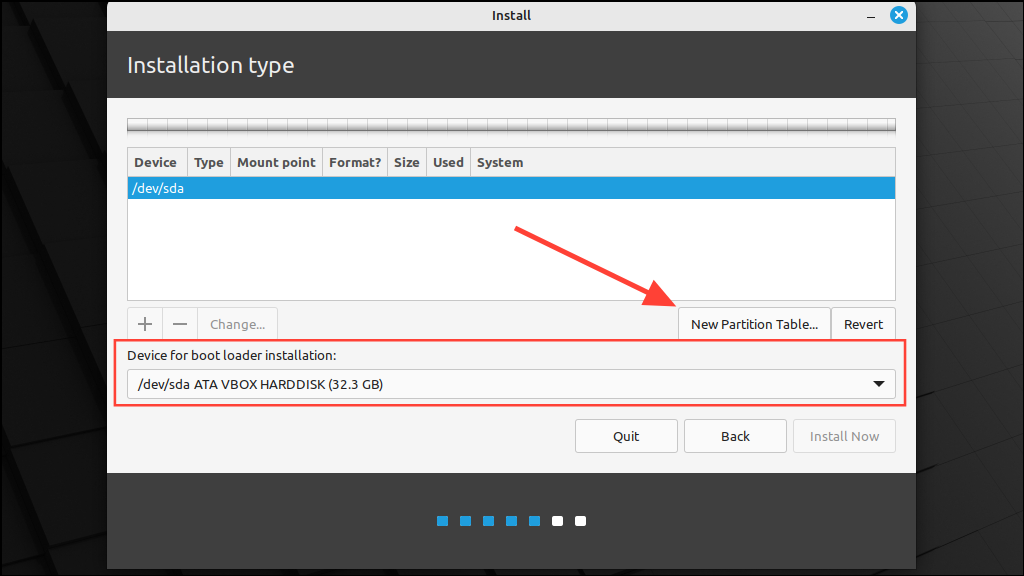
Task: Click the Type column header
Action: (208, 162)
